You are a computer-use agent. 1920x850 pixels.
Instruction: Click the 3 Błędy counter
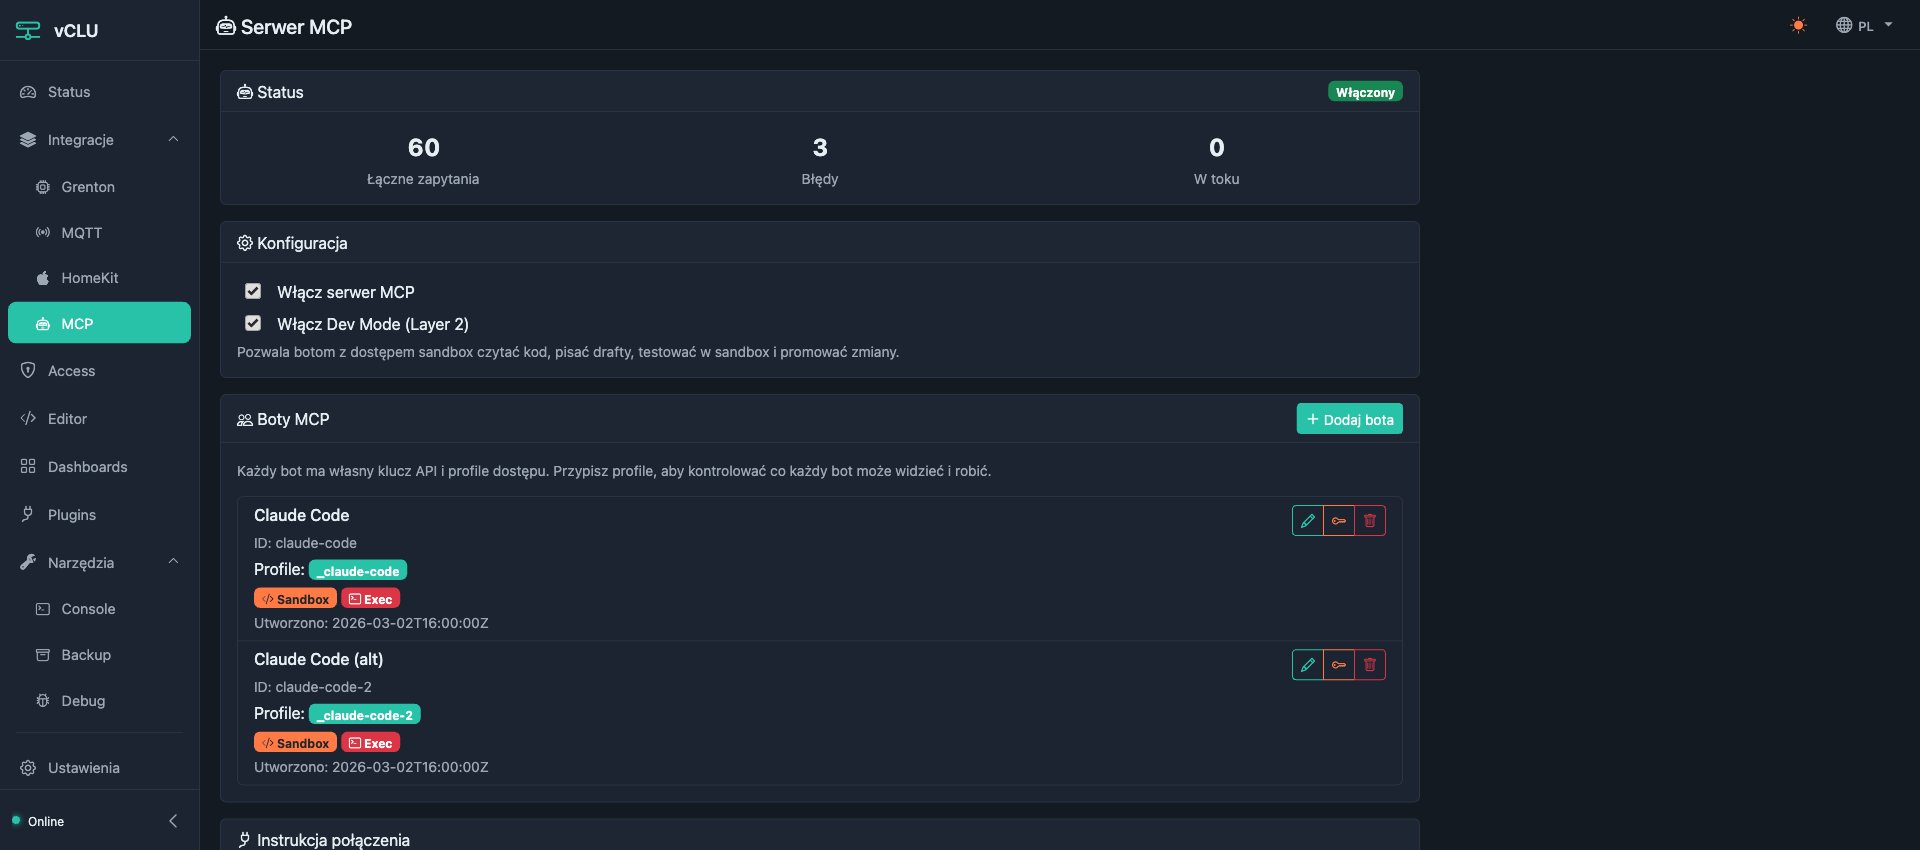(820, 160)
